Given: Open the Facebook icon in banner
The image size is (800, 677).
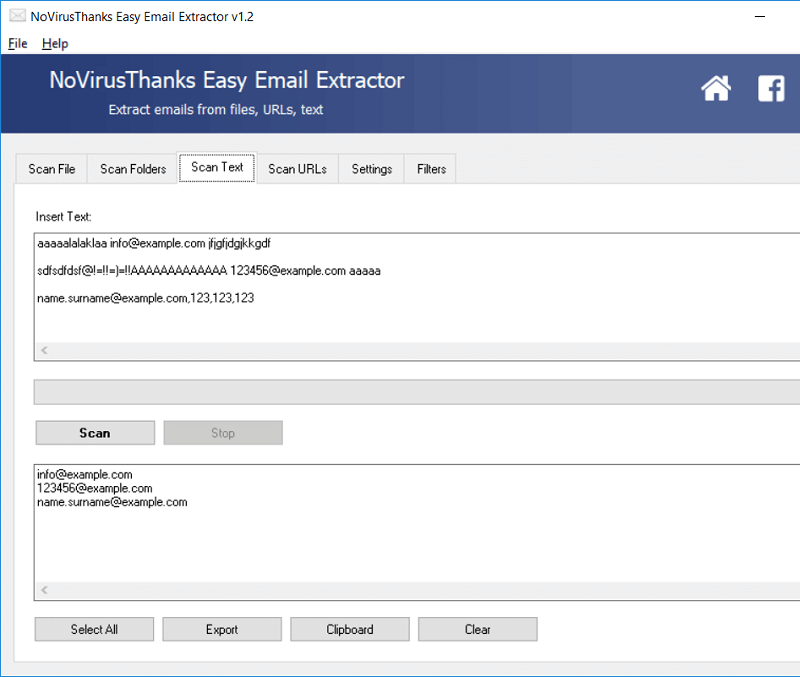Looking at the screenshot, I should (x=771, y=89).
